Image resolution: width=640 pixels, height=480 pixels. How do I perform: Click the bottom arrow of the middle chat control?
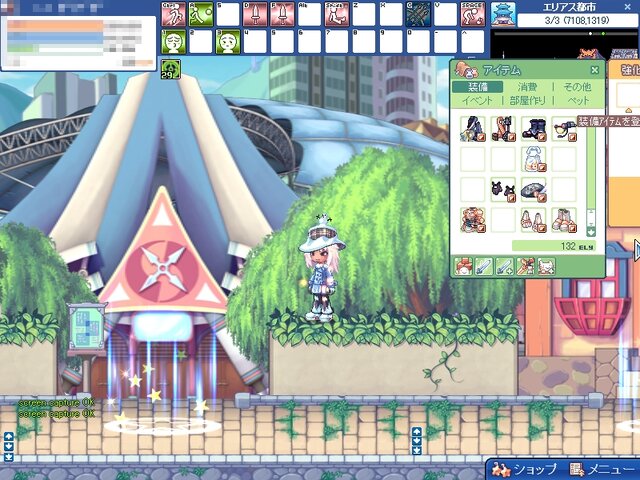click(x=416, y=451)
